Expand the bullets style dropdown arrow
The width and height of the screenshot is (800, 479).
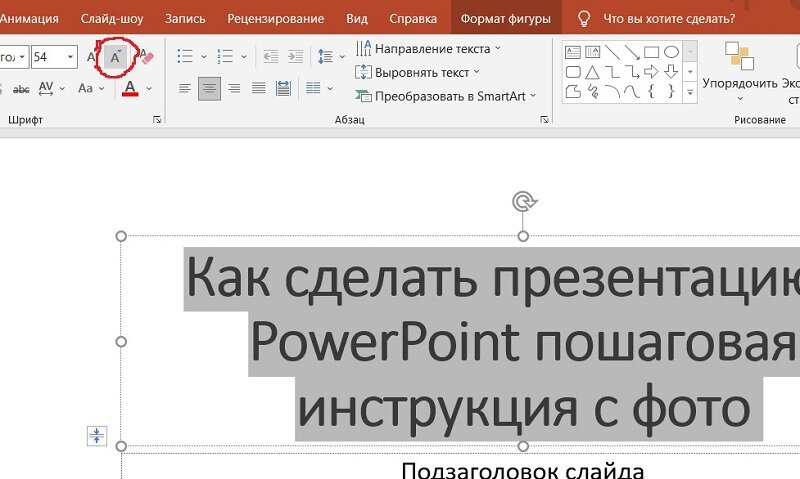pos(204,57)
